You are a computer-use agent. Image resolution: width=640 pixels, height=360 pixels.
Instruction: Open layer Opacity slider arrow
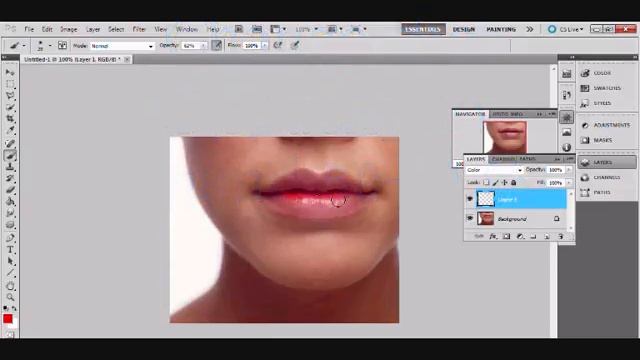[569, 170]
